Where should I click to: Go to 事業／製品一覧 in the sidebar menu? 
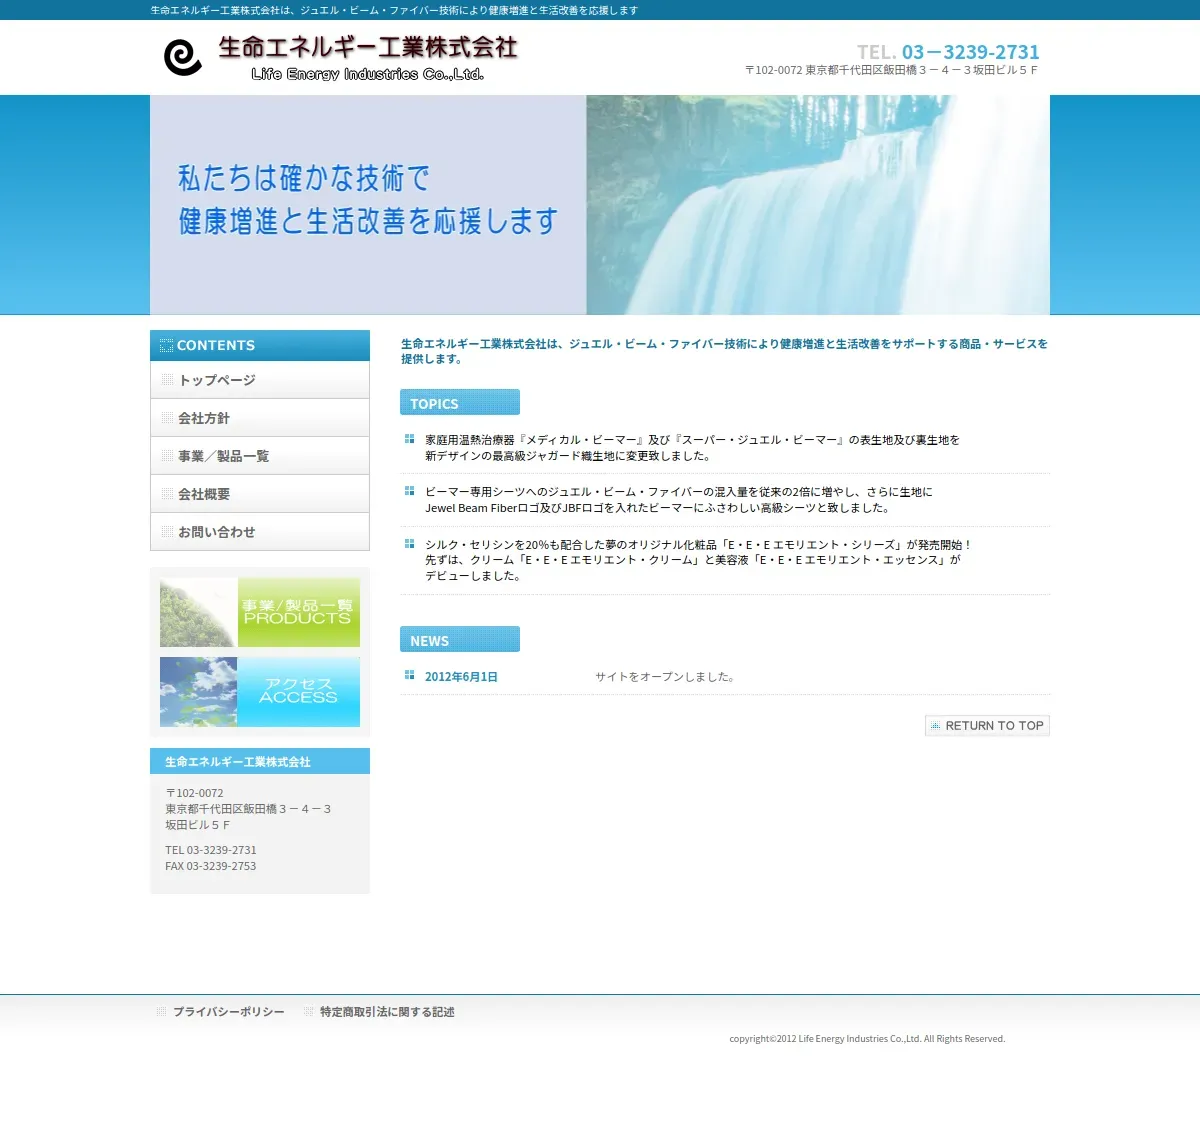pos(260,456)
